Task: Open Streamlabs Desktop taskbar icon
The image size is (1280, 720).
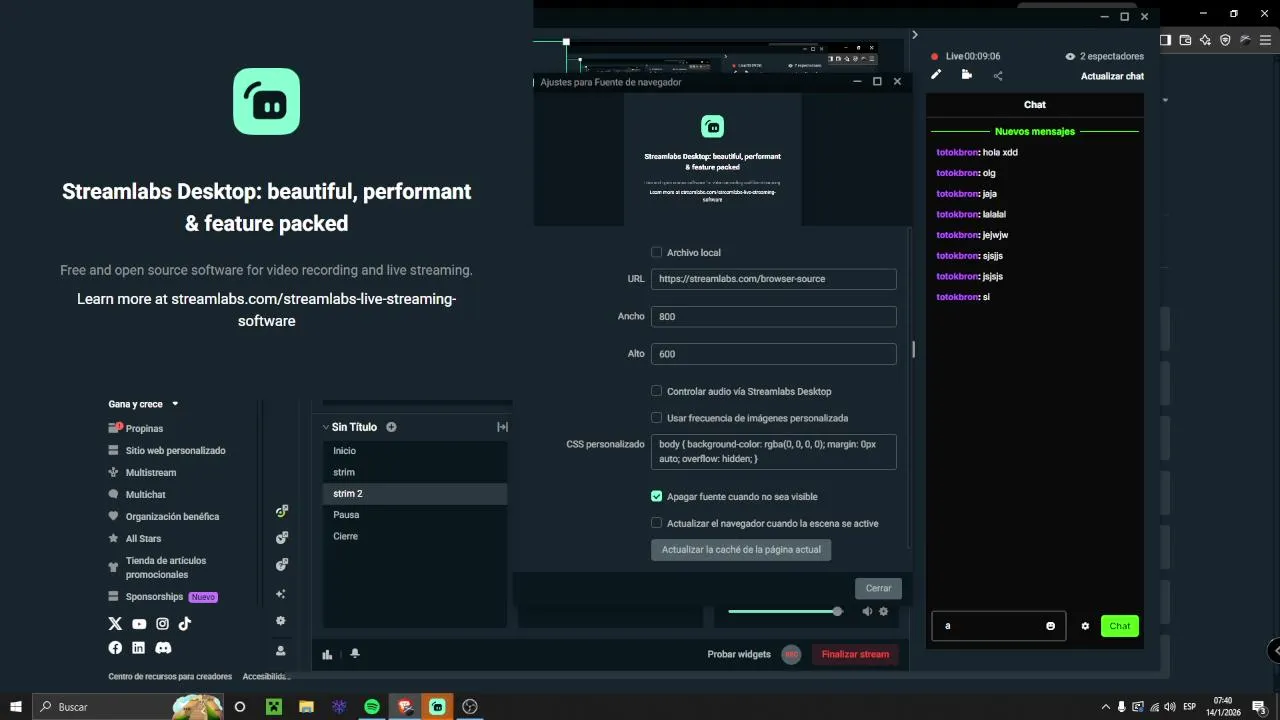Action: click(437, 707)
